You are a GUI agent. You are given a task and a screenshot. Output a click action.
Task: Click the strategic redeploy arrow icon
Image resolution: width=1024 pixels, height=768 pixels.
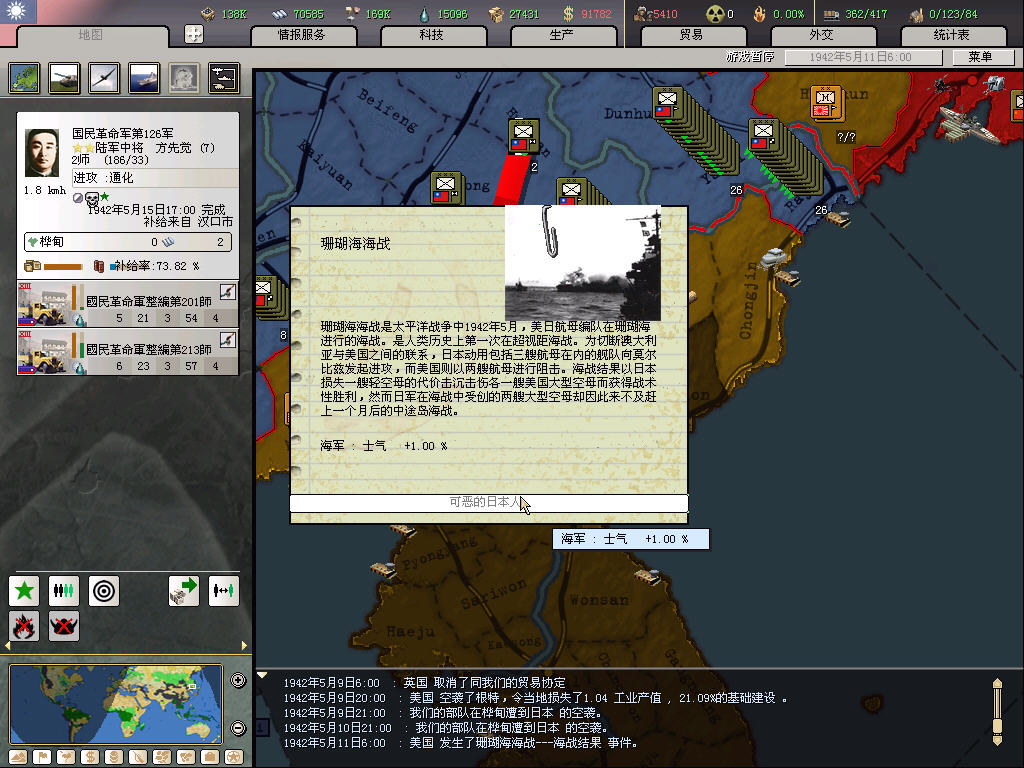coord(184,591)
